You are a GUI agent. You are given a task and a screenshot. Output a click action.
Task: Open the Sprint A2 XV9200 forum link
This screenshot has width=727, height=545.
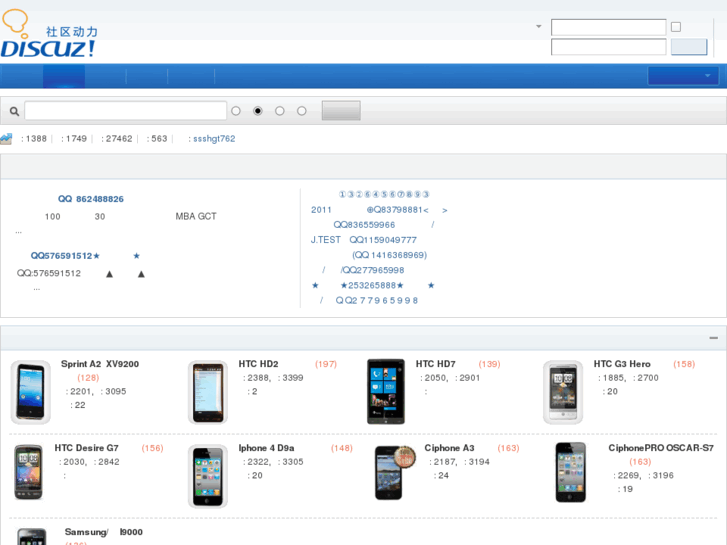tap(100, 364)
